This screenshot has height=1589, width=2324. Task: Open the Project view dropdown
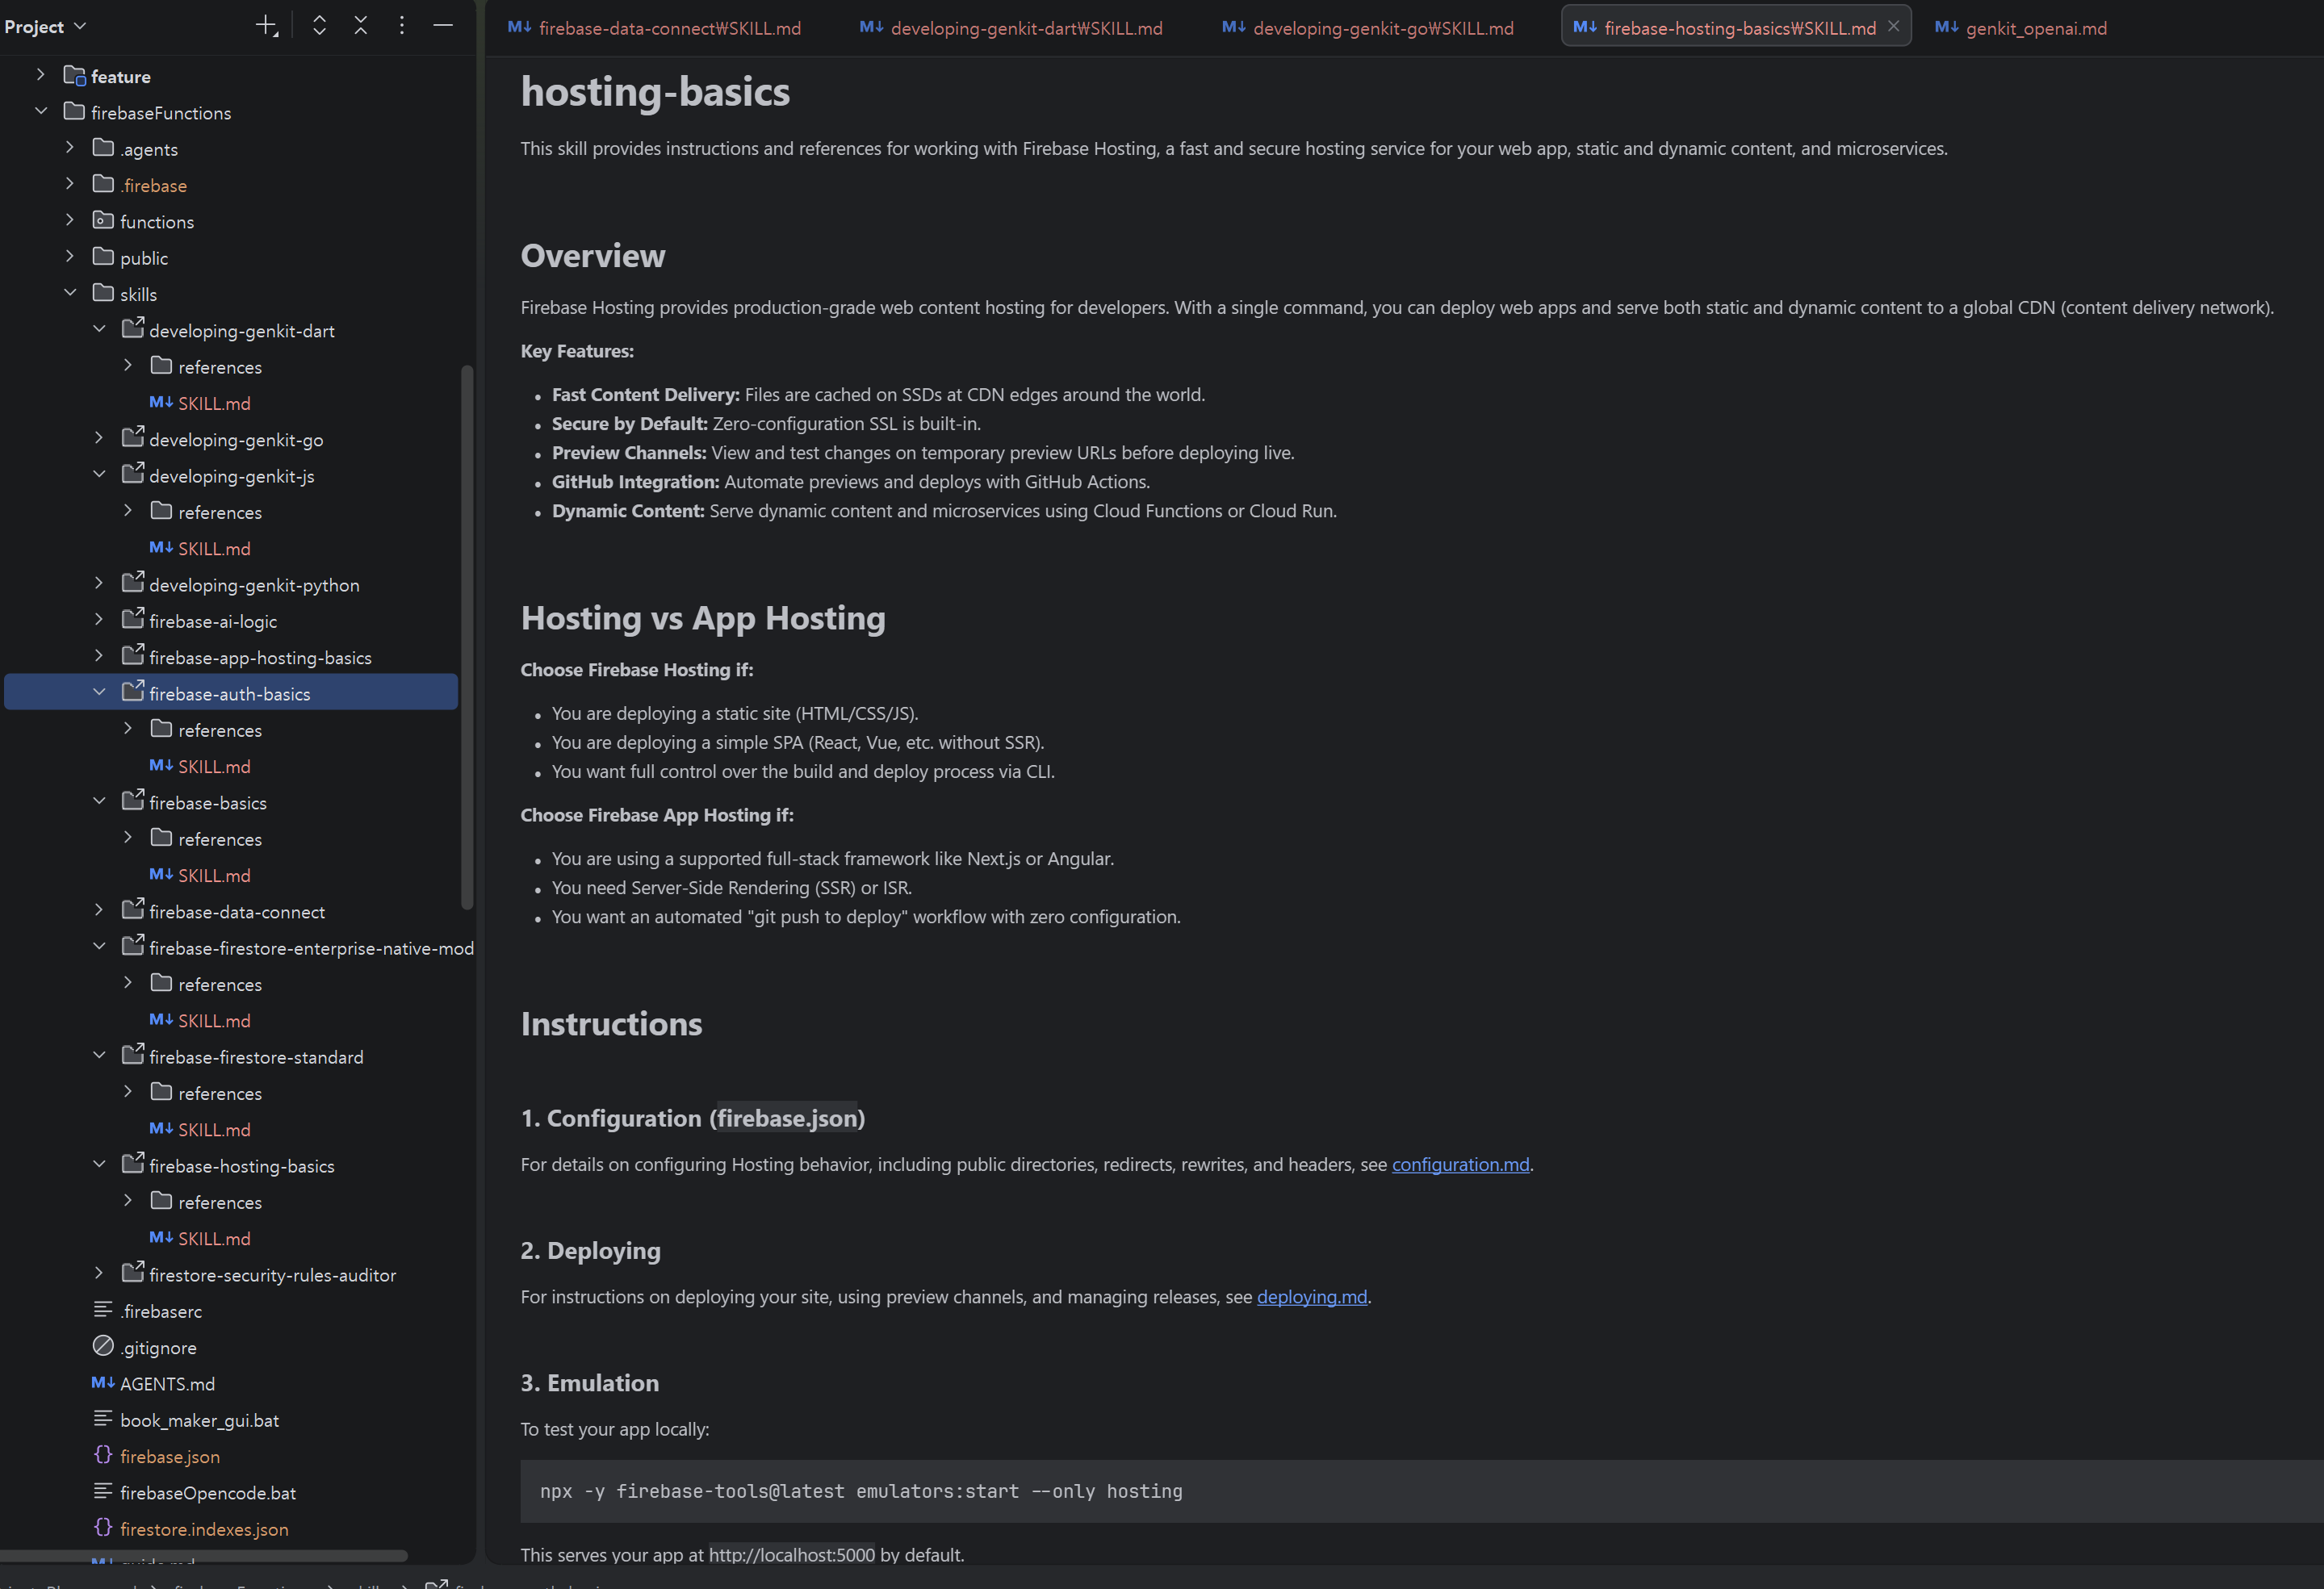[x=45, y=26]
